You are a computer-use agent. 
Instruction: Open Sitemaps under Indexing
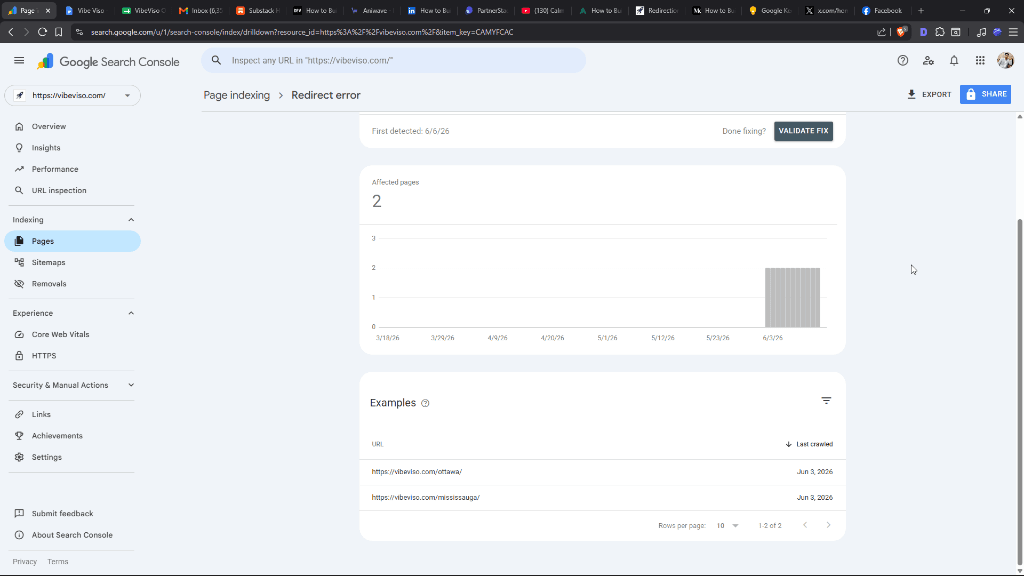(x=72, y=263)
